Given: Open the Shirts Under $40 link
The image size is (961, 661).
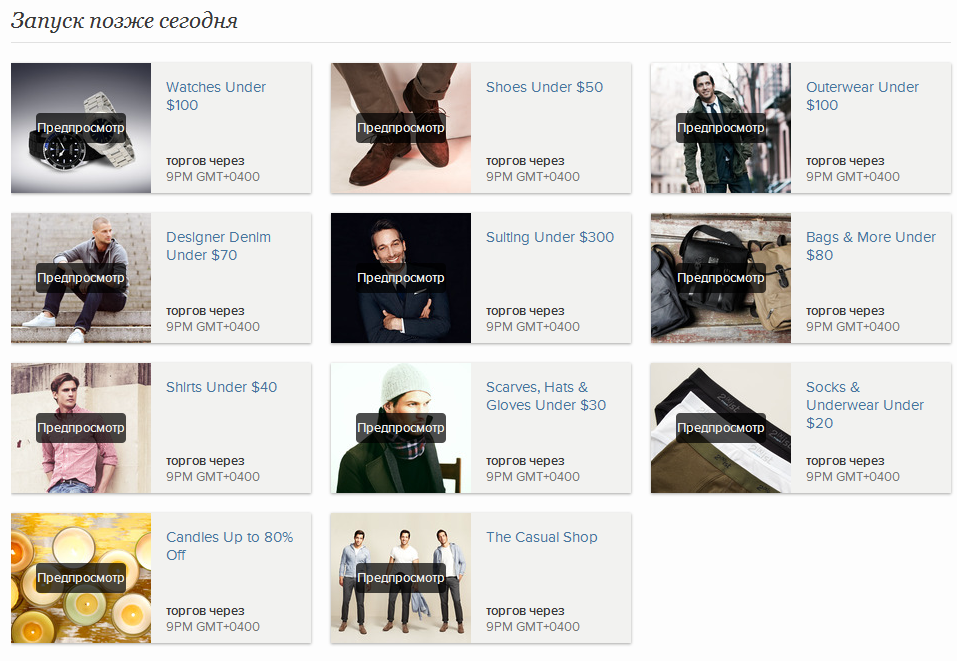Looking at the screenshot, I should pyautogui.click(x=221, y=387).
